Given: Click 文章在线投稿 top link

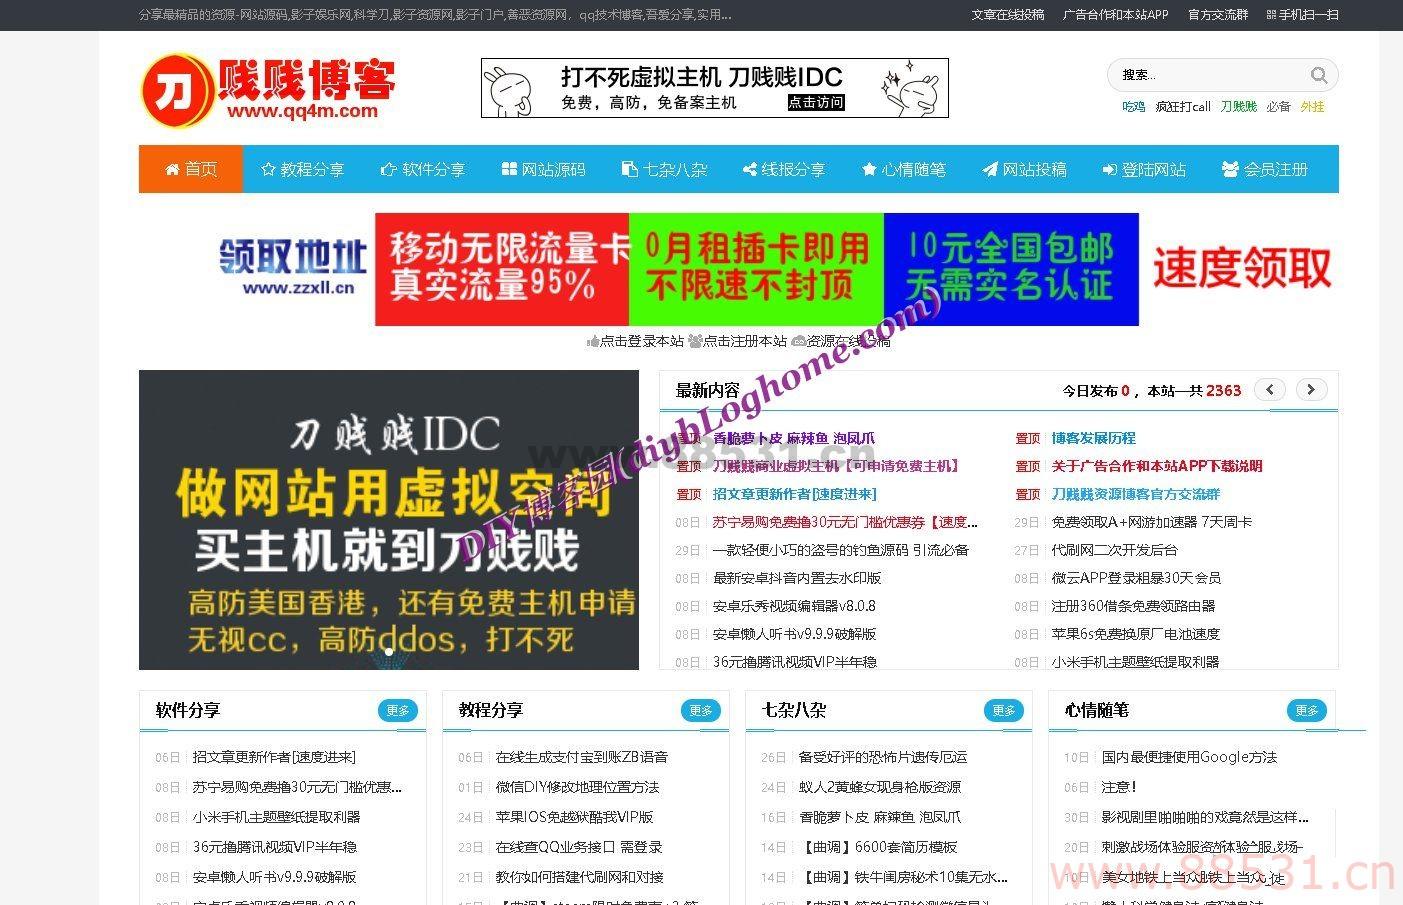Looking at the screenshot, I should (1008, 15).
